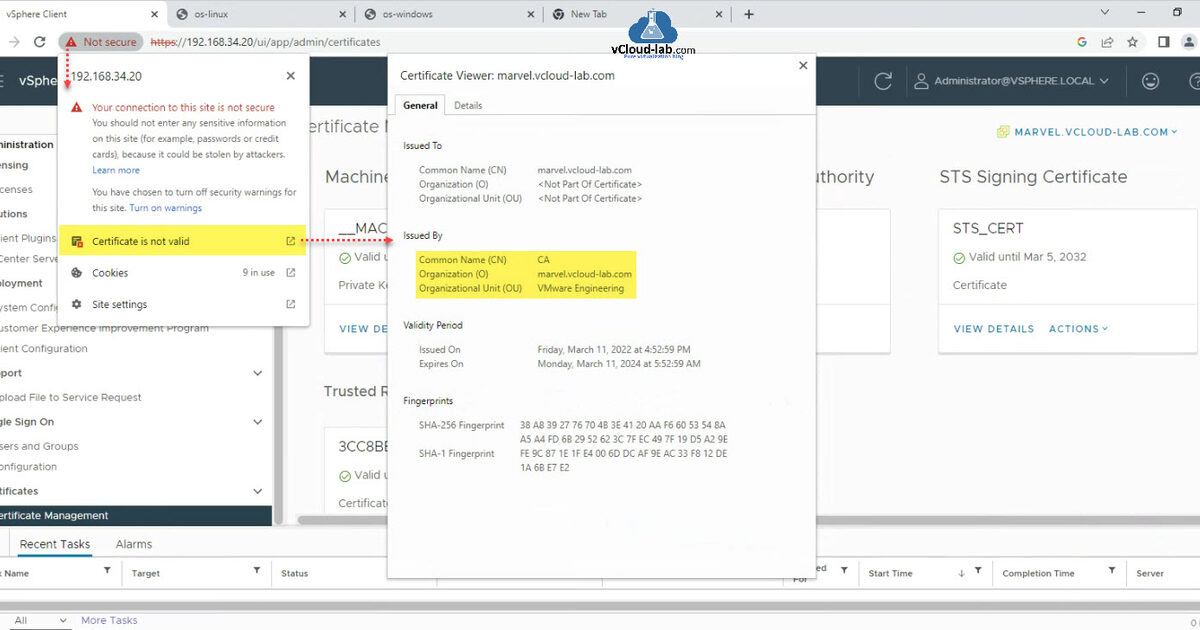Viewport: 1200px width, 630px height.
Task: Switch to the os-linux browser tab
Action: pos(259,14)
